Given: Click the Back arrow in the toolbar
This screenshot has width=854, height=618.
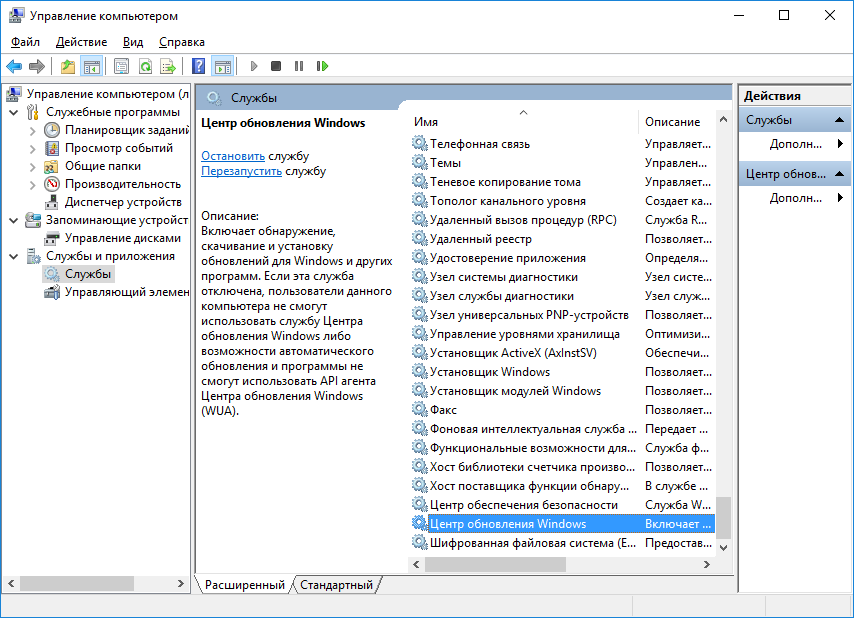Looking at the screenshot, I should tap(14, 66).
